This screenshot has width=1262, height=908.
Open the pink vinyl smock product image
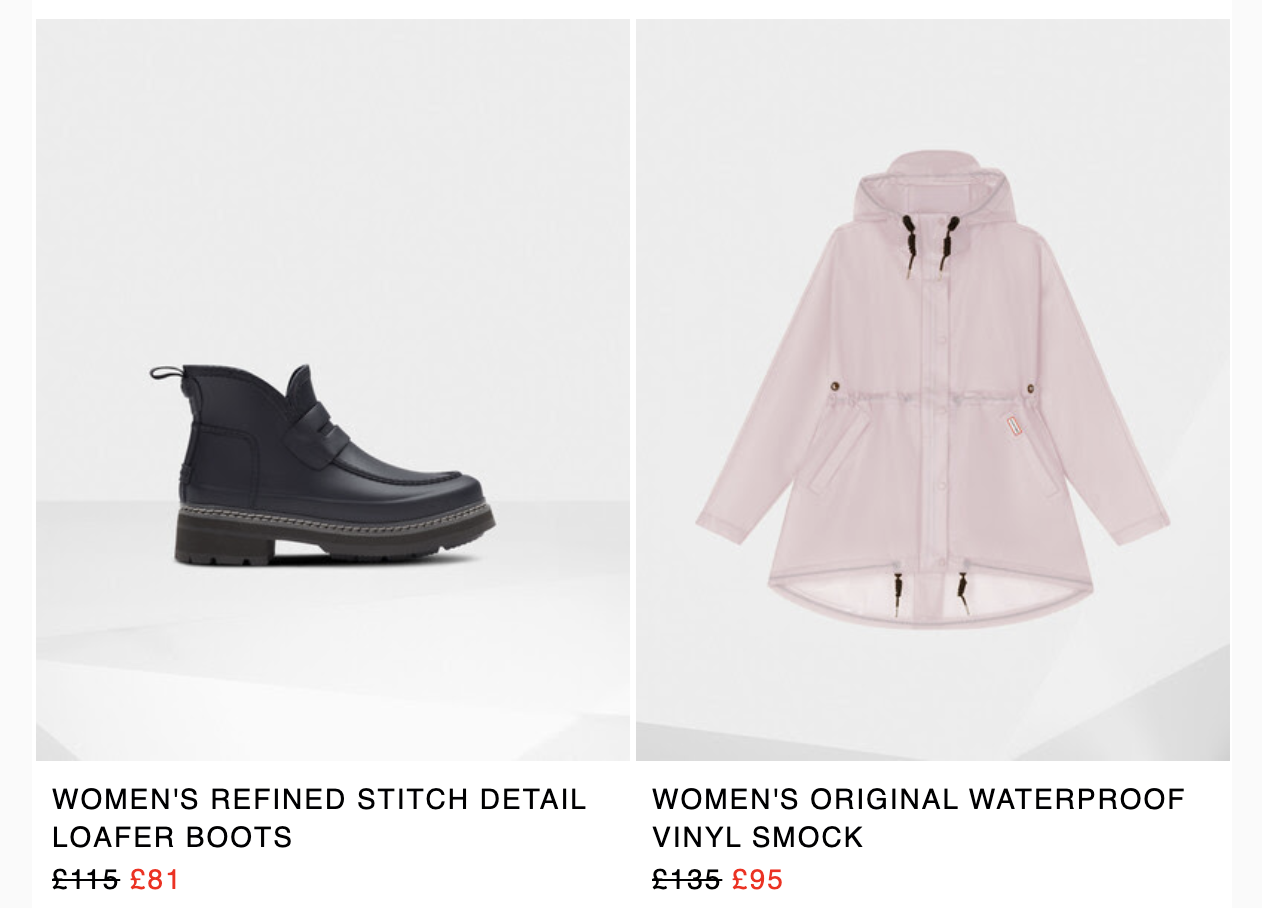coord(933,390)
